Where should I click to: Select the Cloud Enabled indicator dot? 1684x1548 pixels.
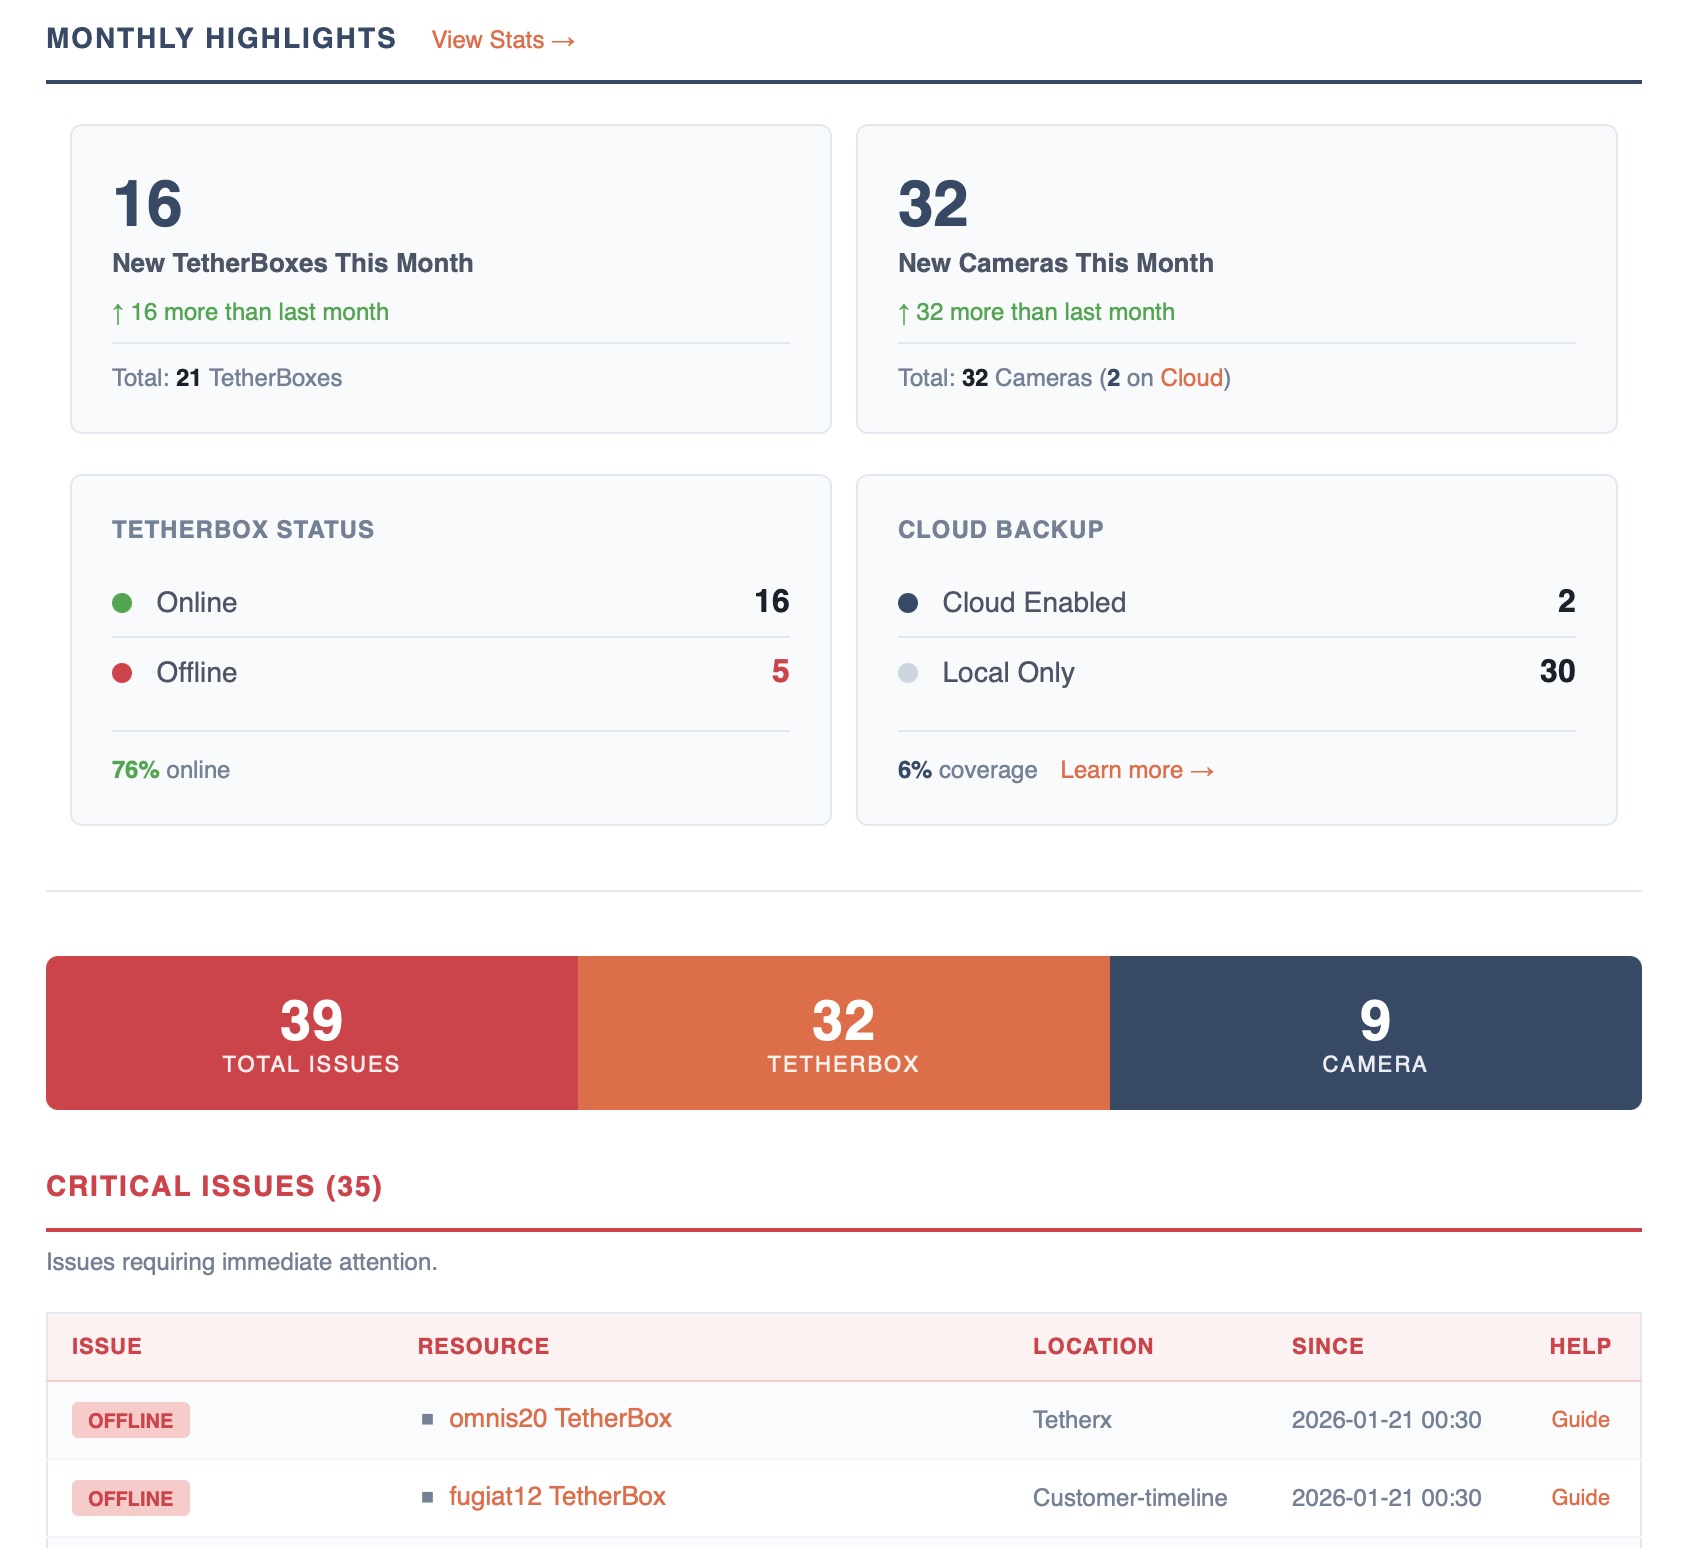(909, 601)
